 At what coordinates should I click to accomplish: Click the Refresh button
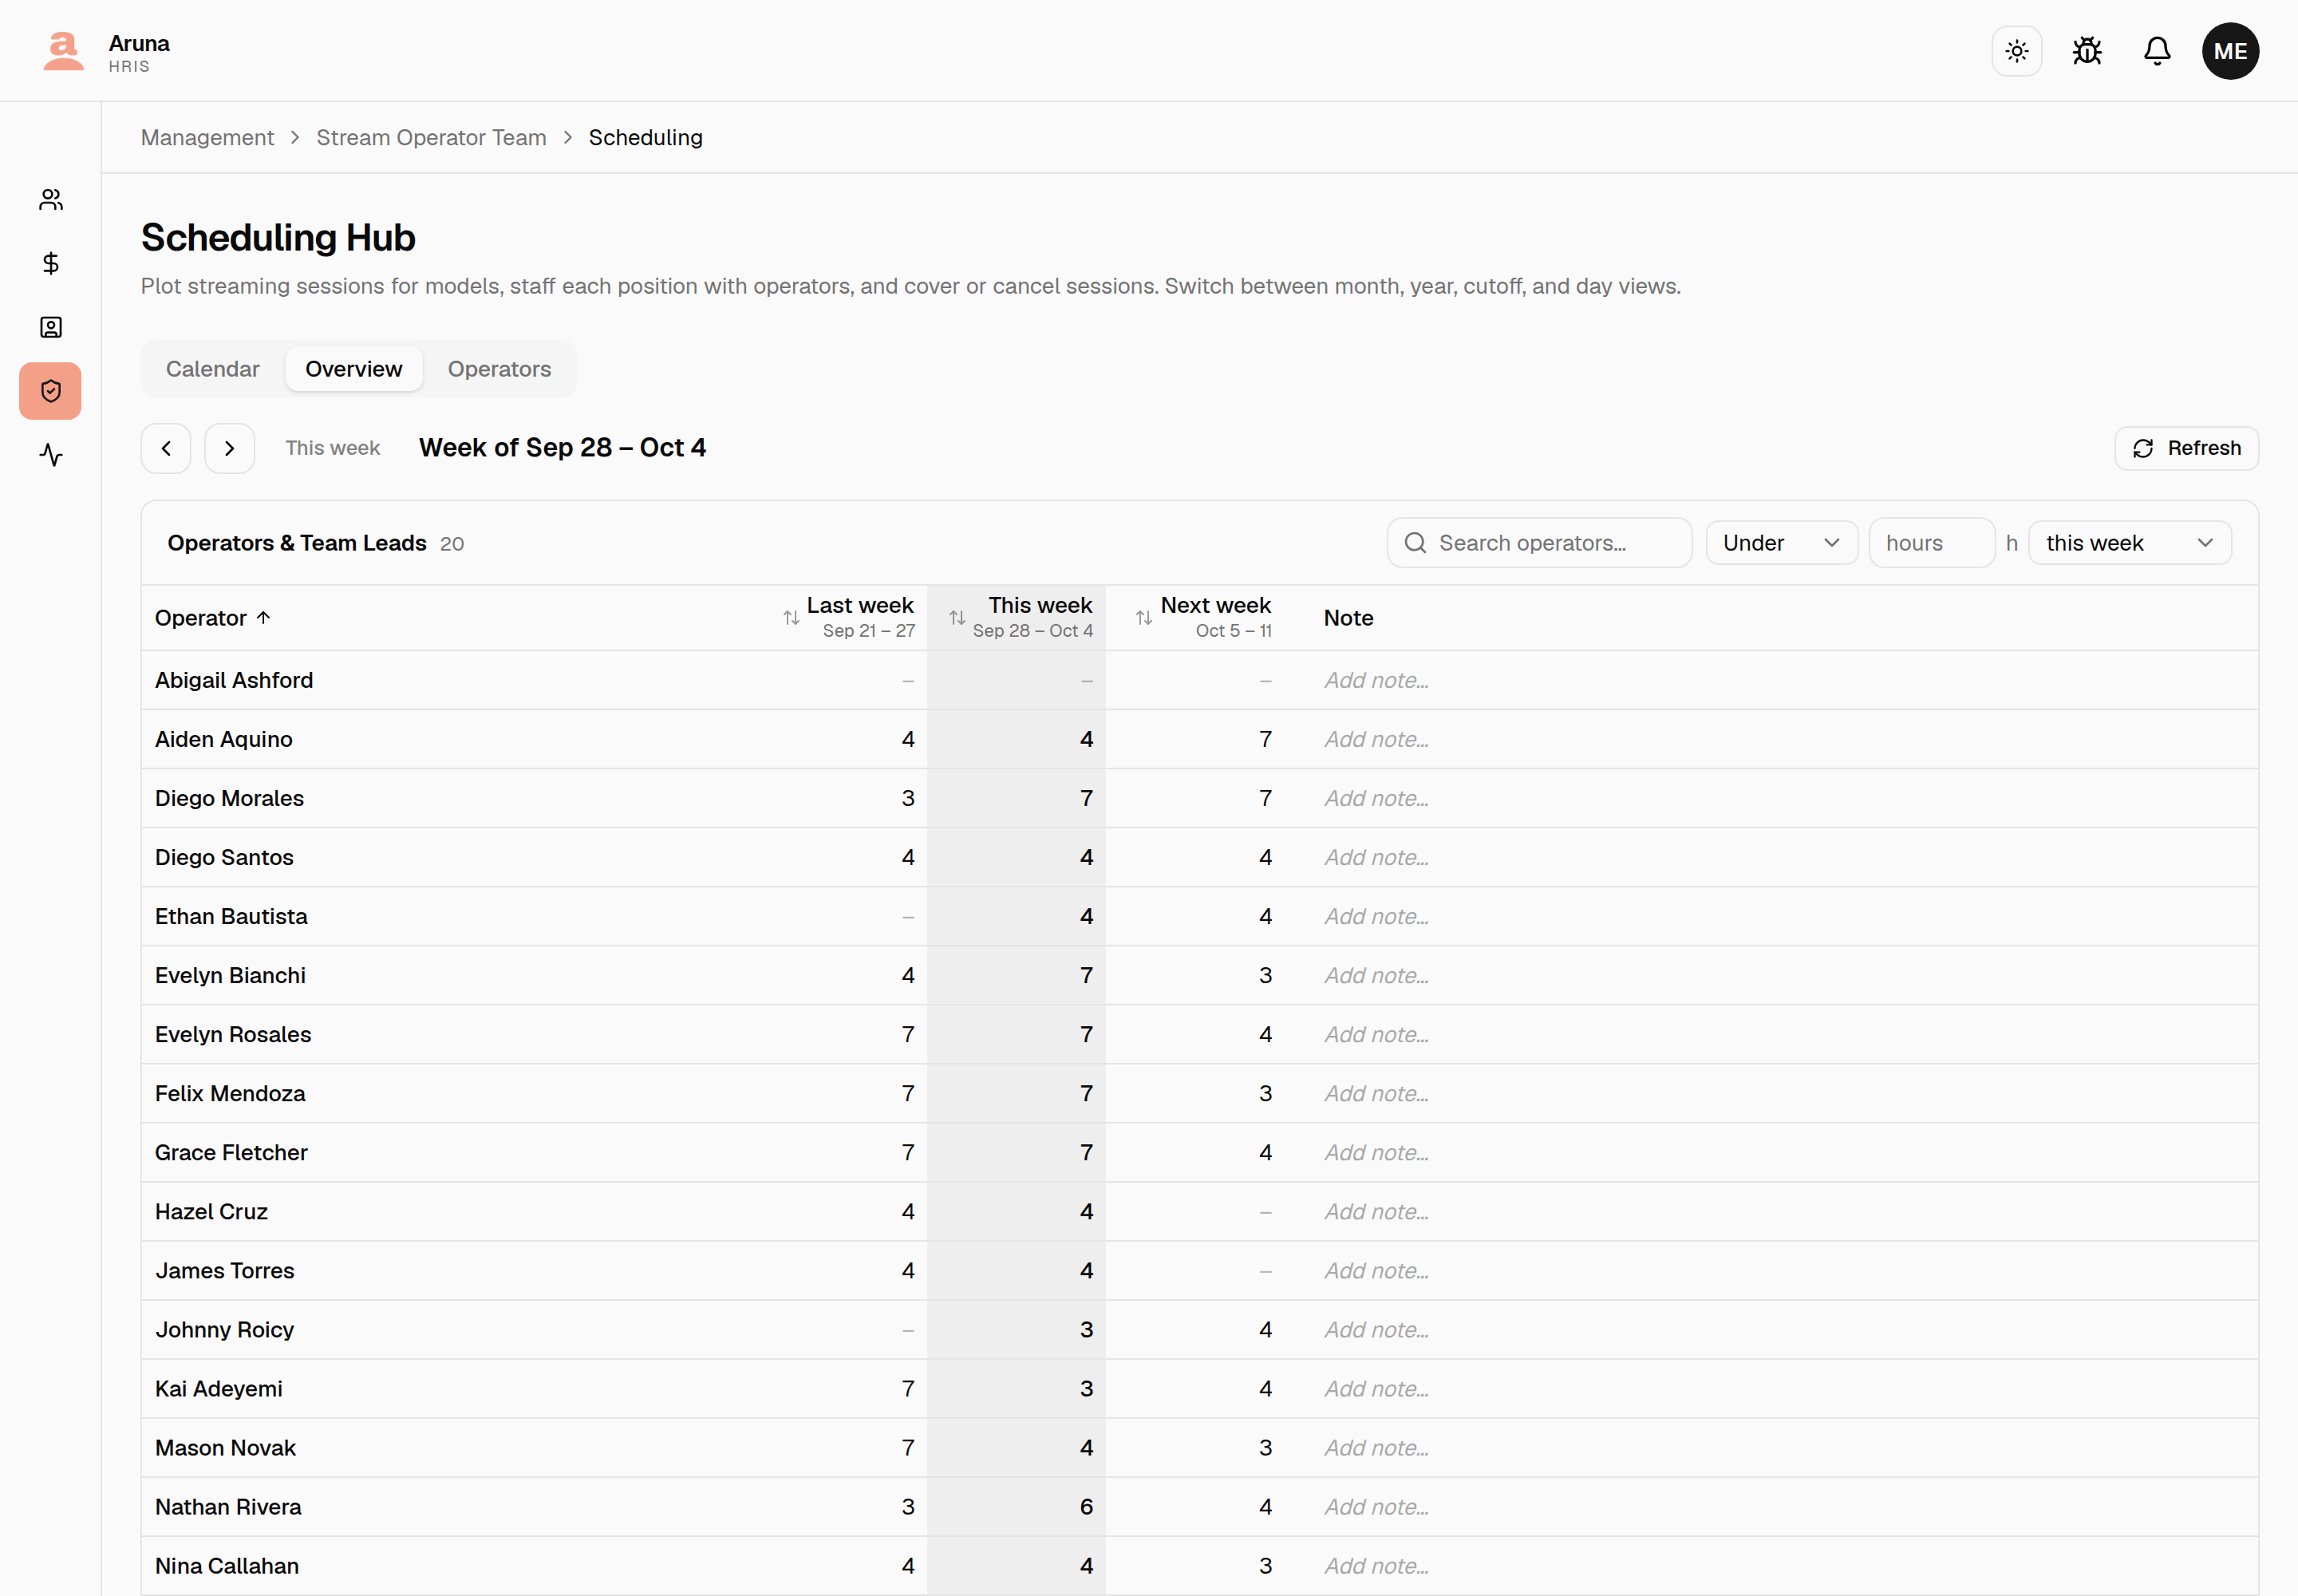[2186, 448]
